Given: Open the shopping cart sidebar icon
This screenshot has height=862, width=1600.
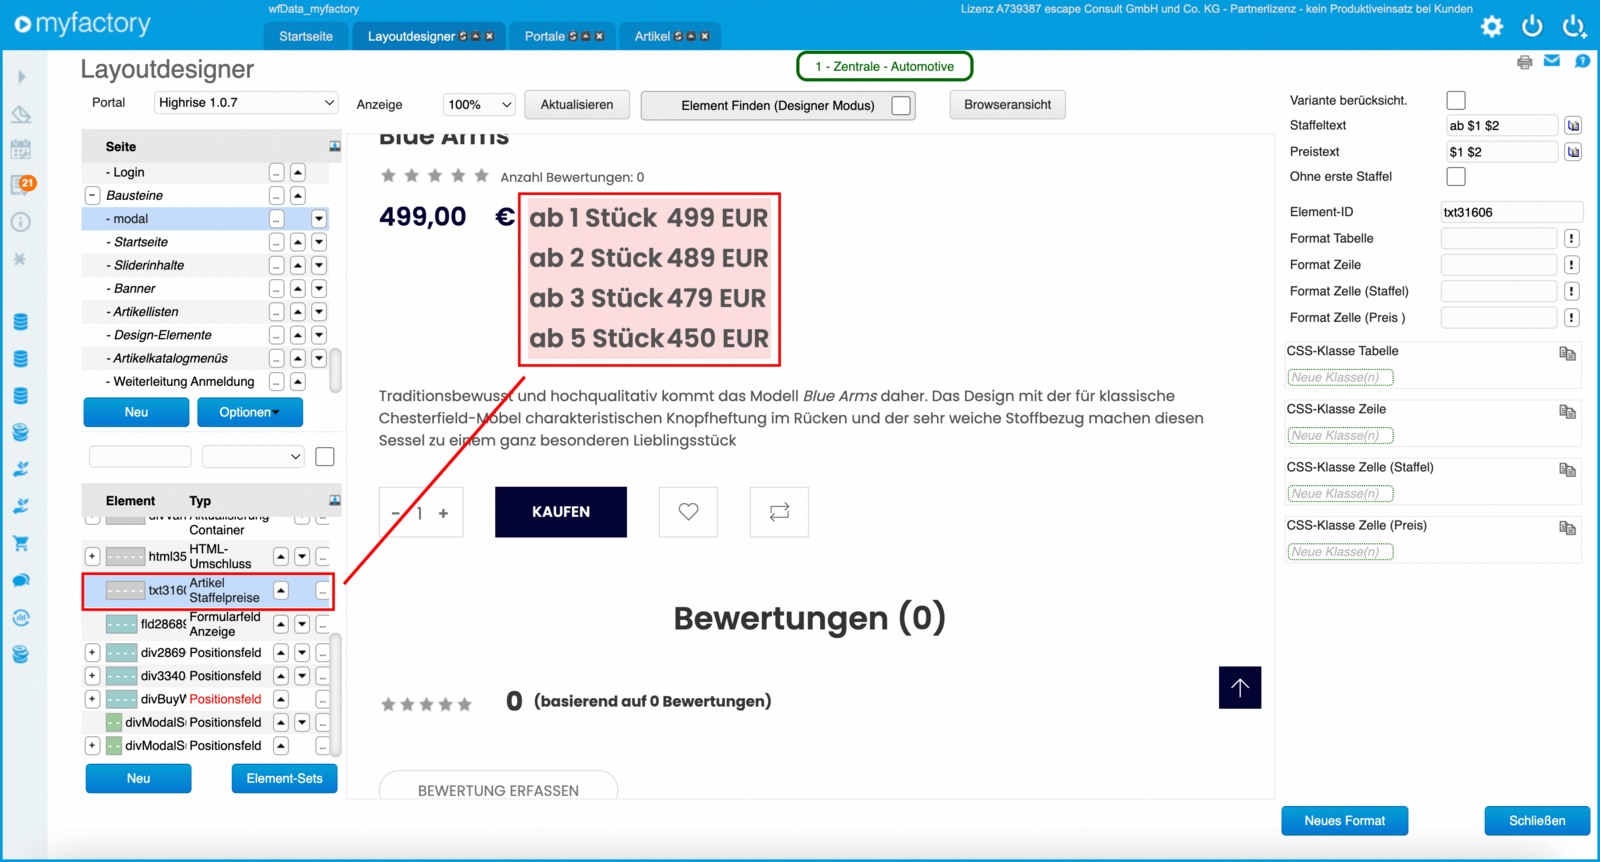Looking at the screenshot, I should [21, 544].
